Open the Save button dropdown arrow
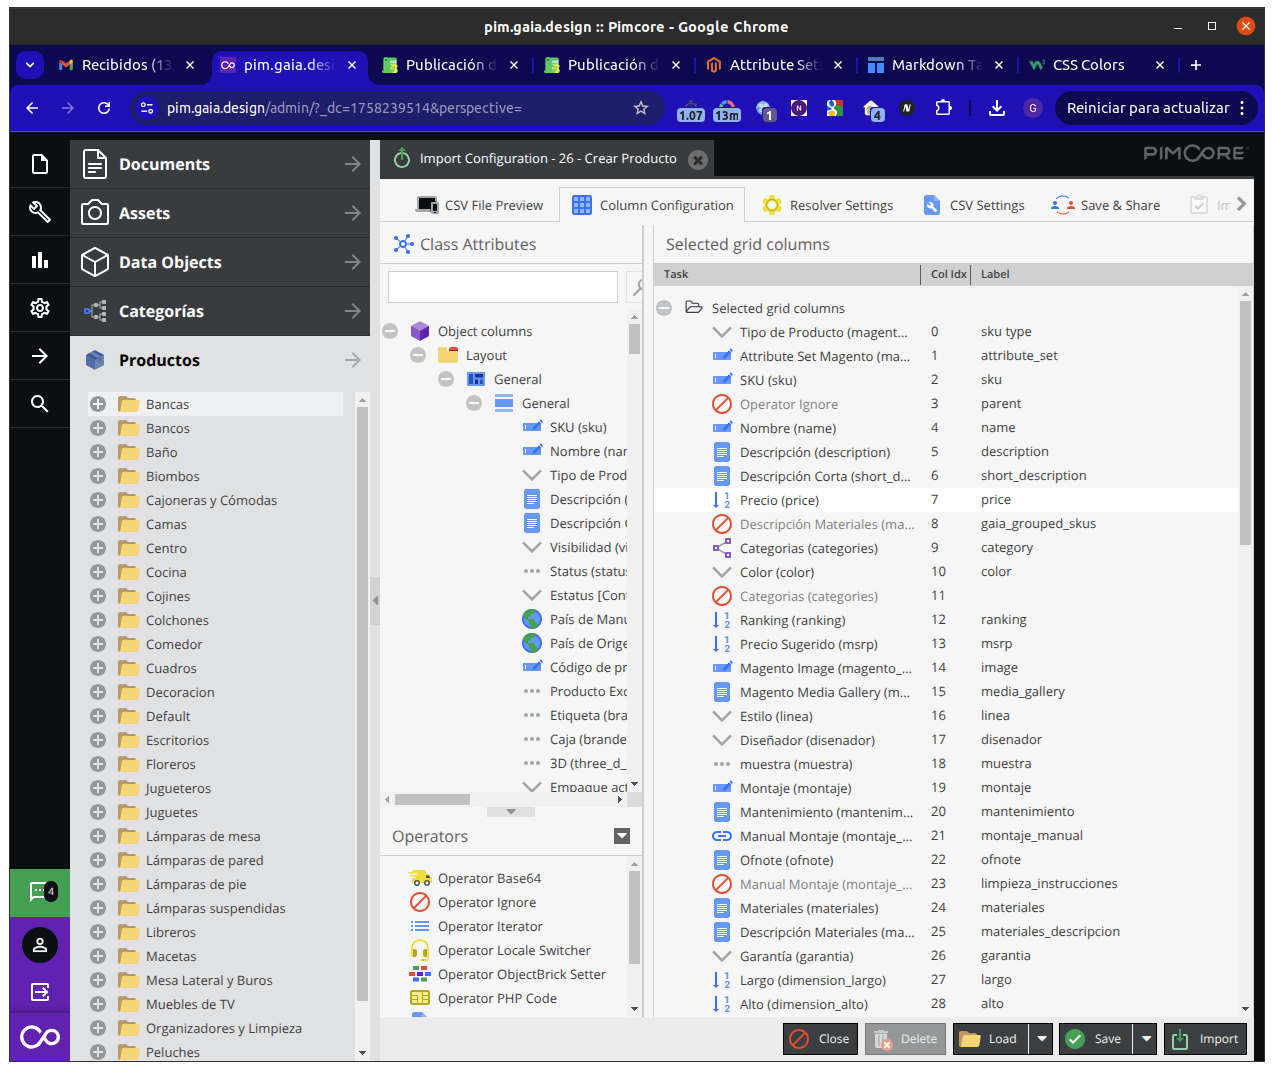 (x=1146, y=1039)
